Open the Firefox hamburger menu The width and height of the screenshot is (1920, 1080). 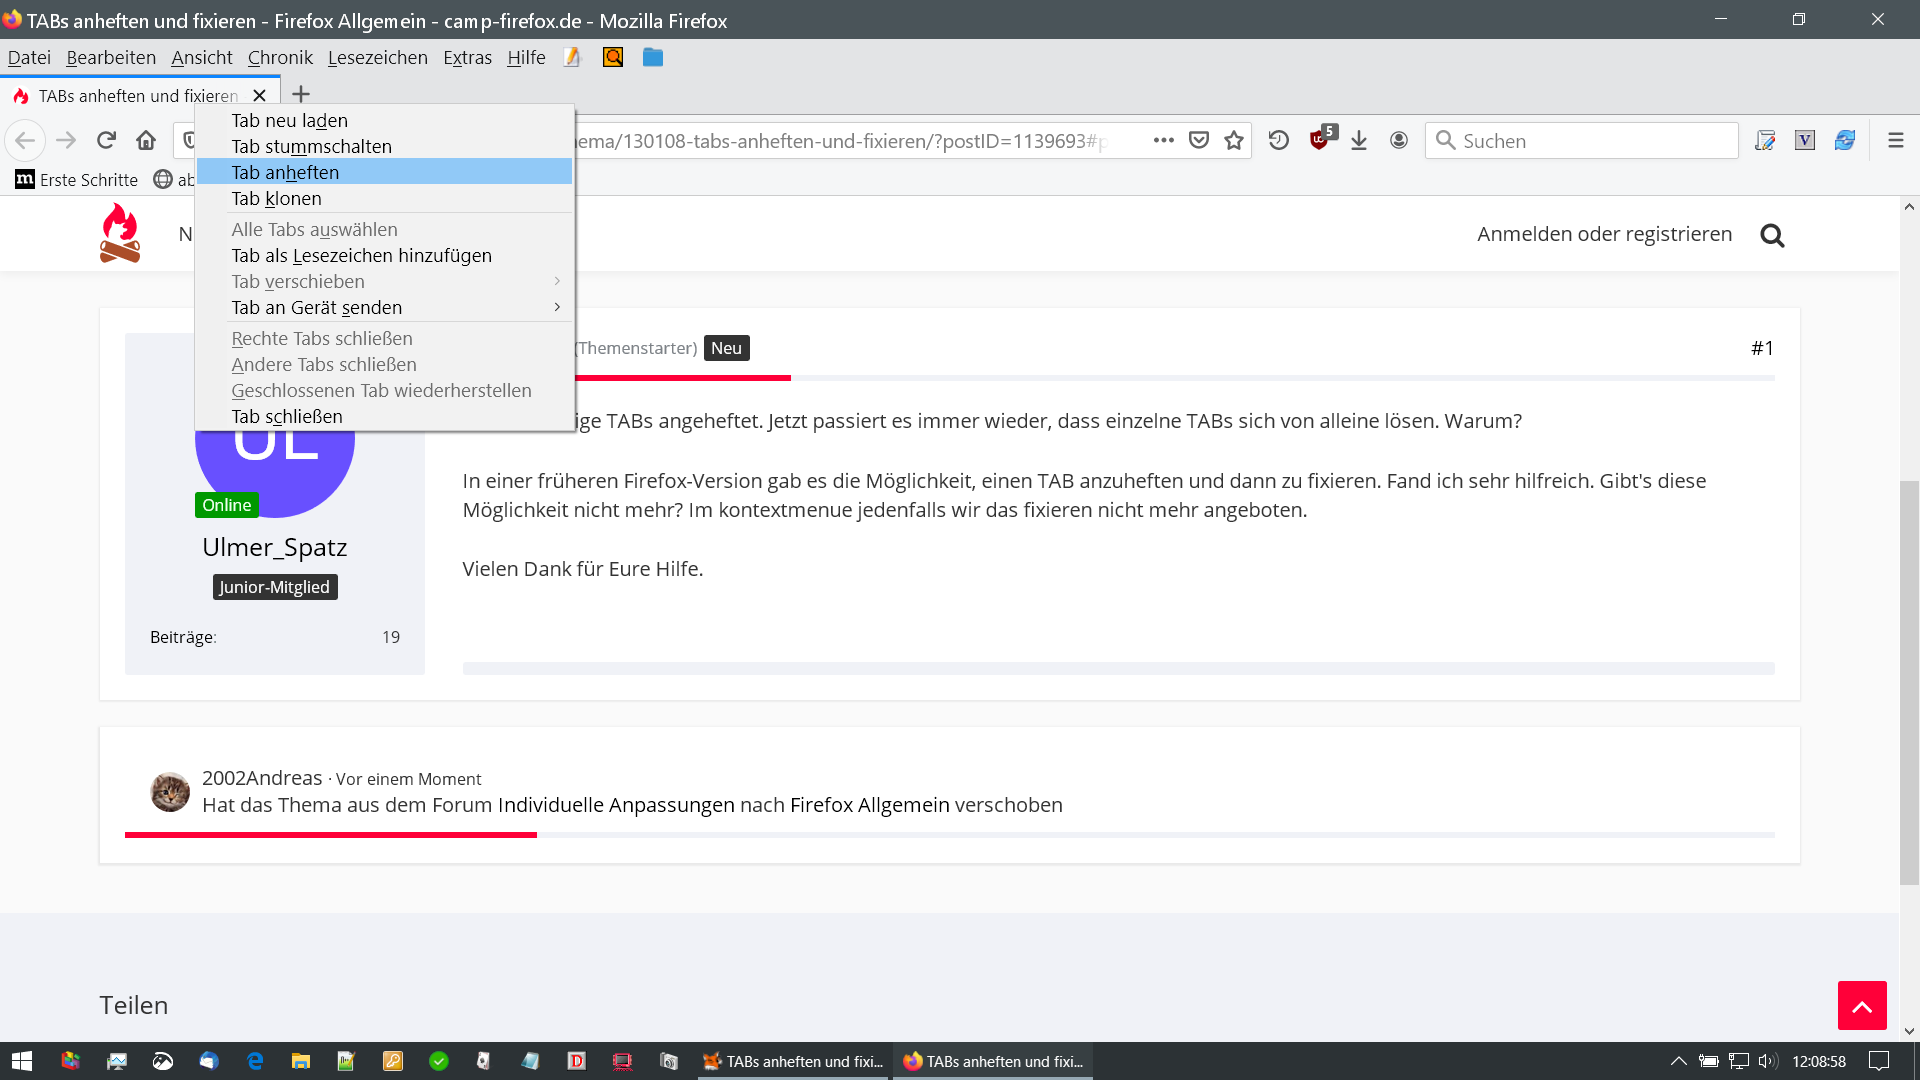(x=1895, y=140)
